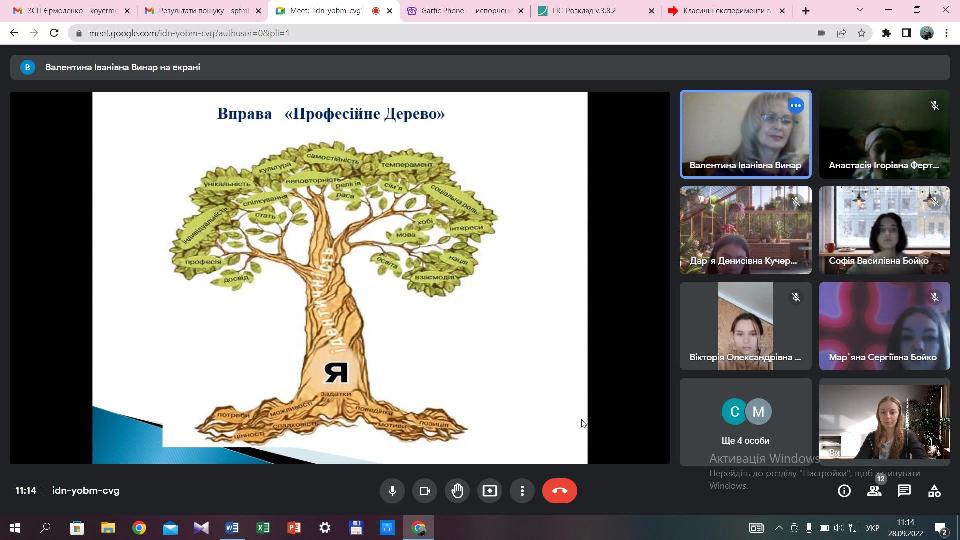The width and height of the screenshot is (960, 540).
Task: Click the meeting code idn-yobm-cvg
Action: tap(86, 490)
